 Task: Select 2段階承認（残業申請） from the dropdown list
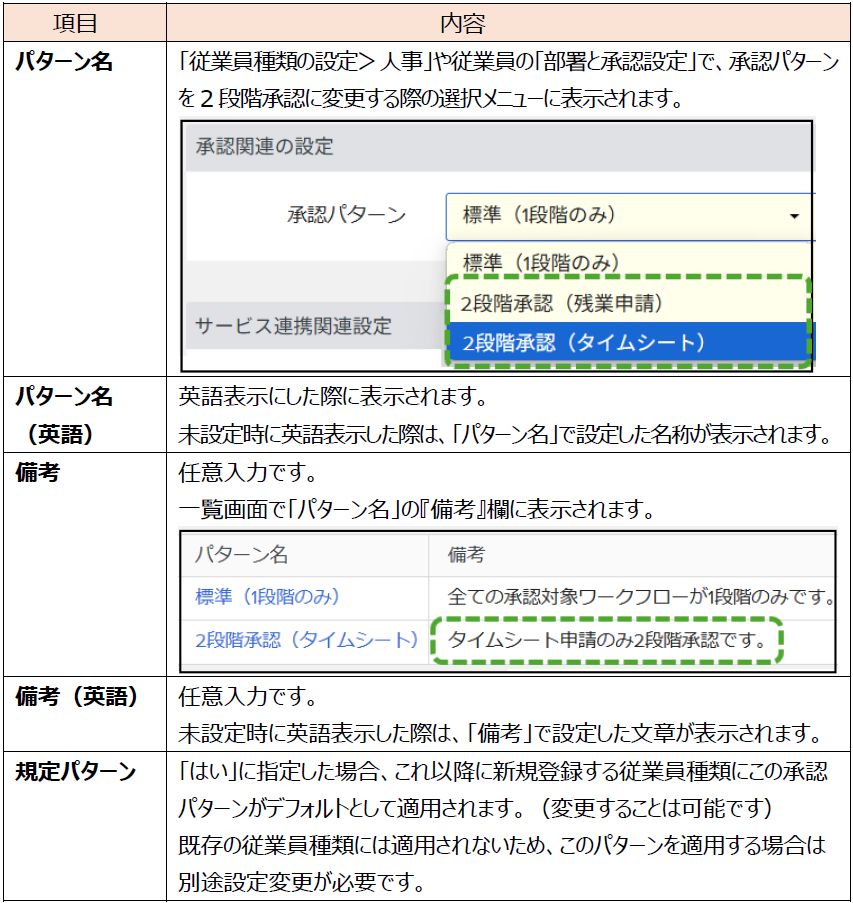tap(563, 301)
